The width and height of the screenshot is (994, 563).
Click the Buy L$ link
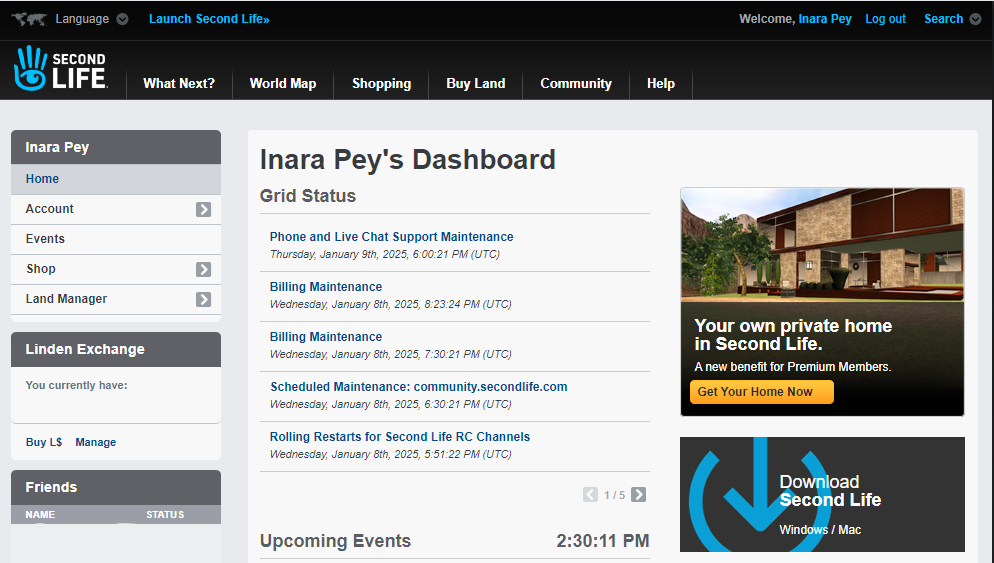44,442
